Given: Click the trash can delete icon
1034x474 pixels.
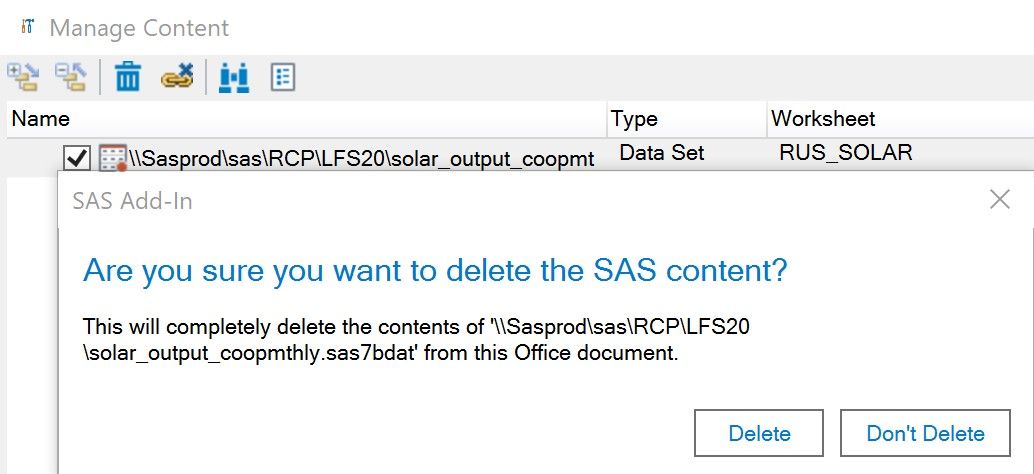Looking at the screenshot, I should point(128,77).
